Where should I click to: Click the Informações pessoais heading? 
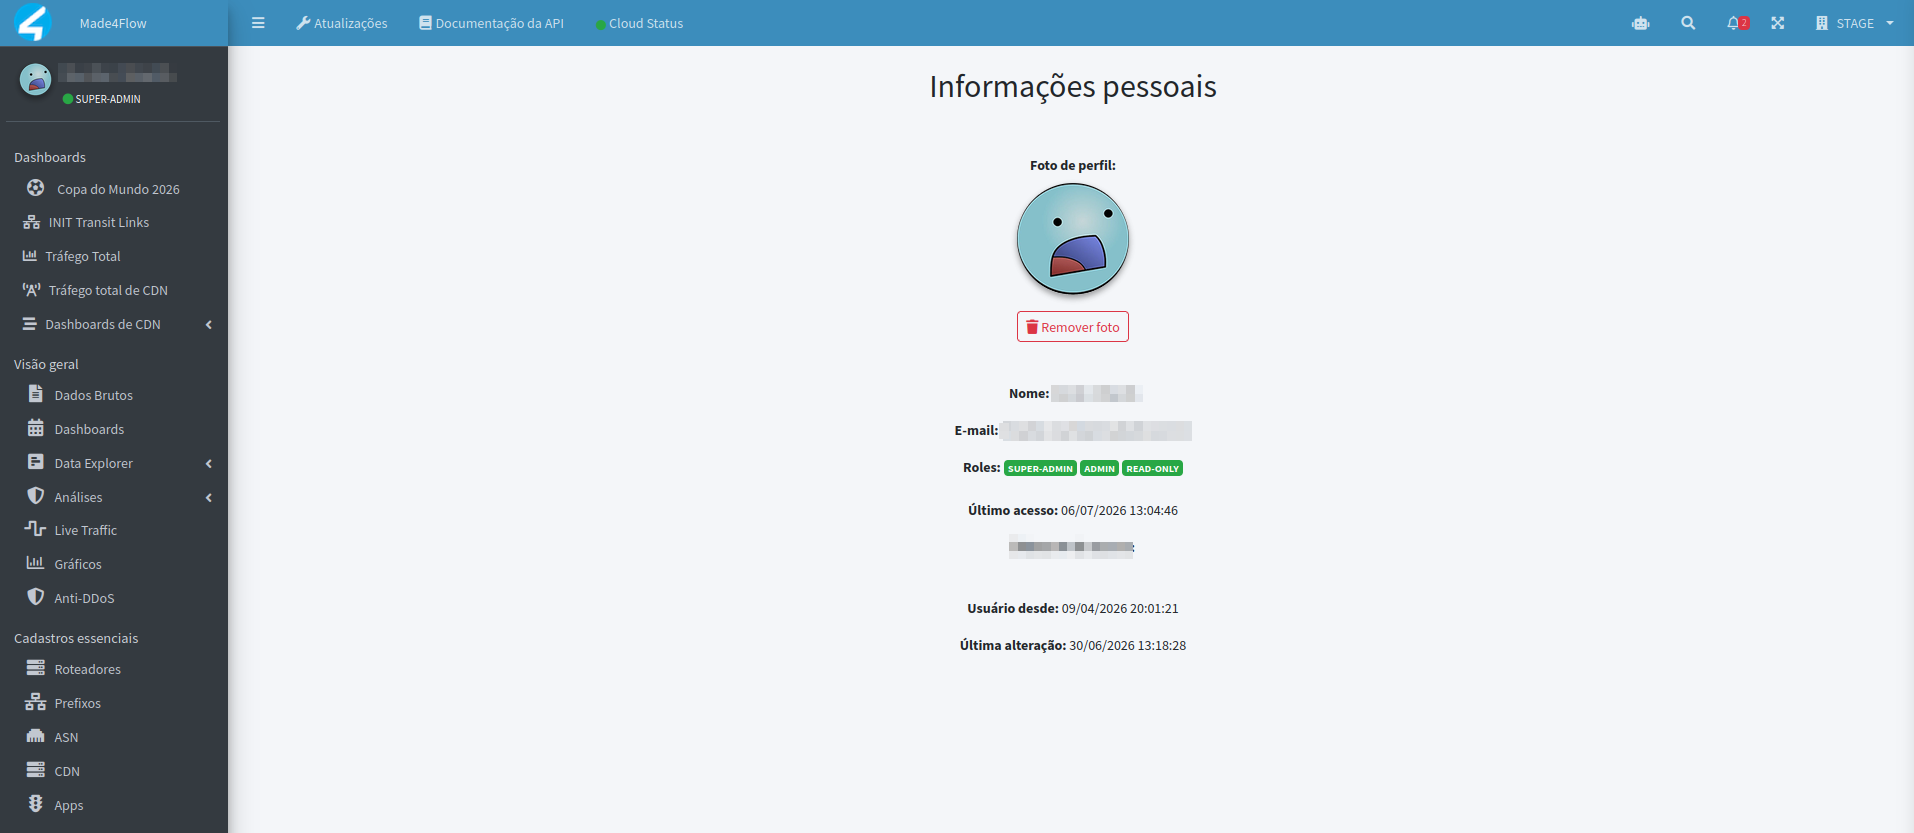[1073, 87]
